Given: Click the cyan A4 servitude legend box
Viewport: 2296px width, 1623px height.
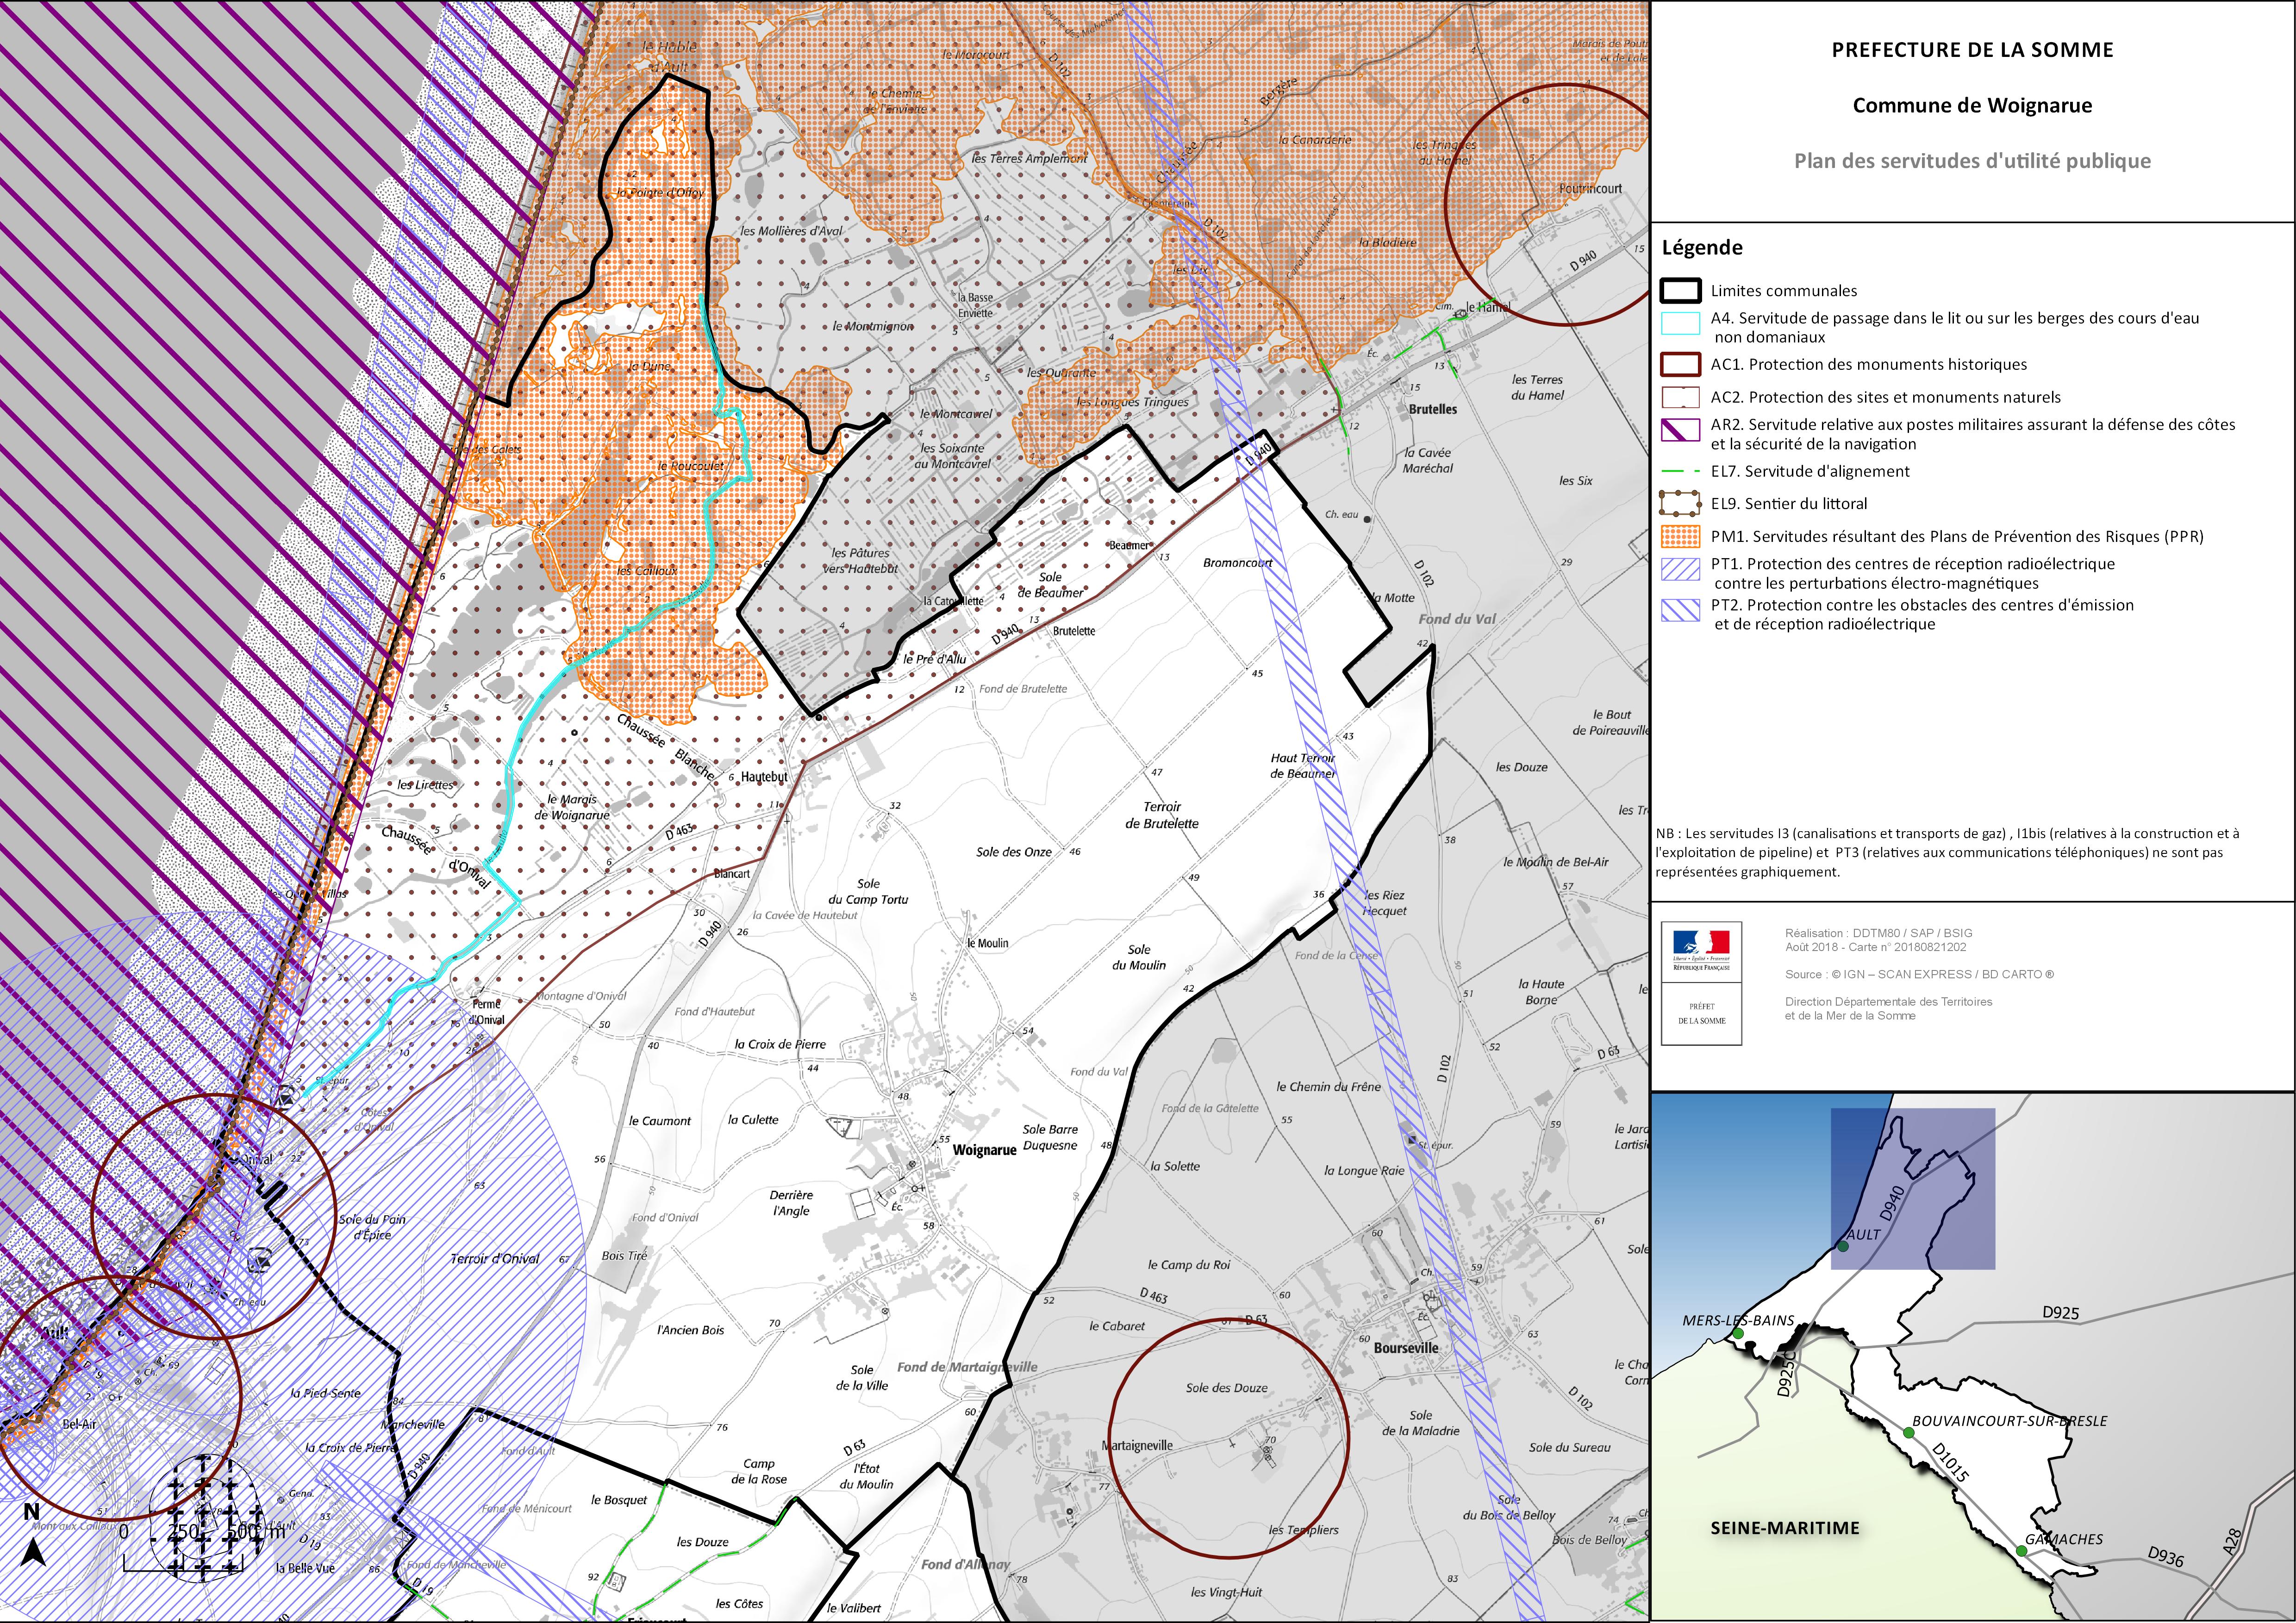Looking at the screenshot, I should [1680, 324].
